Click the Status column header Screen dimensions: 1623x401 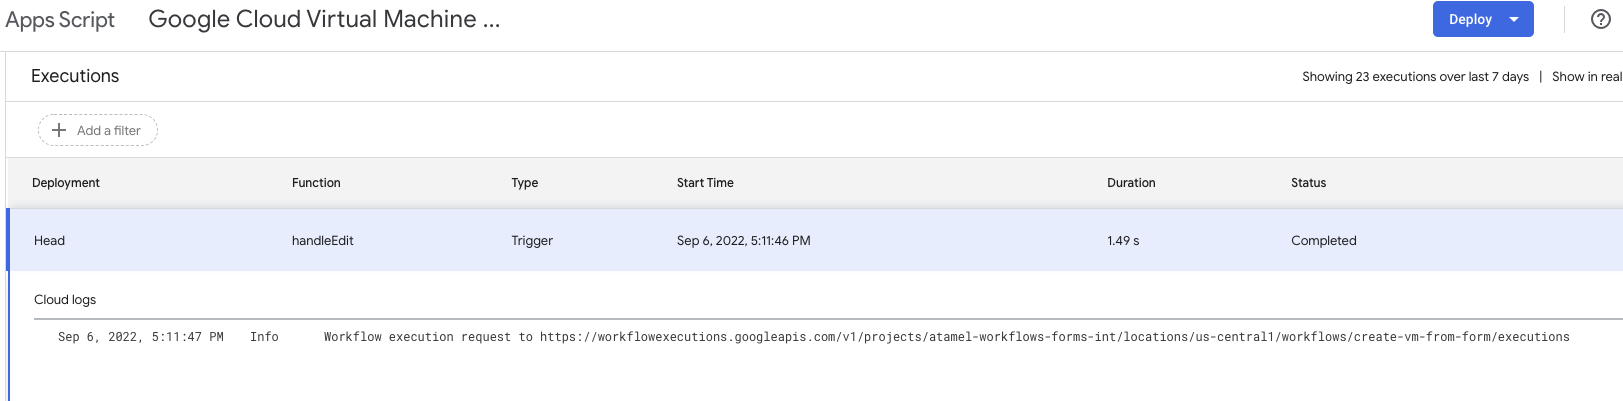(x=1308, y=183)
